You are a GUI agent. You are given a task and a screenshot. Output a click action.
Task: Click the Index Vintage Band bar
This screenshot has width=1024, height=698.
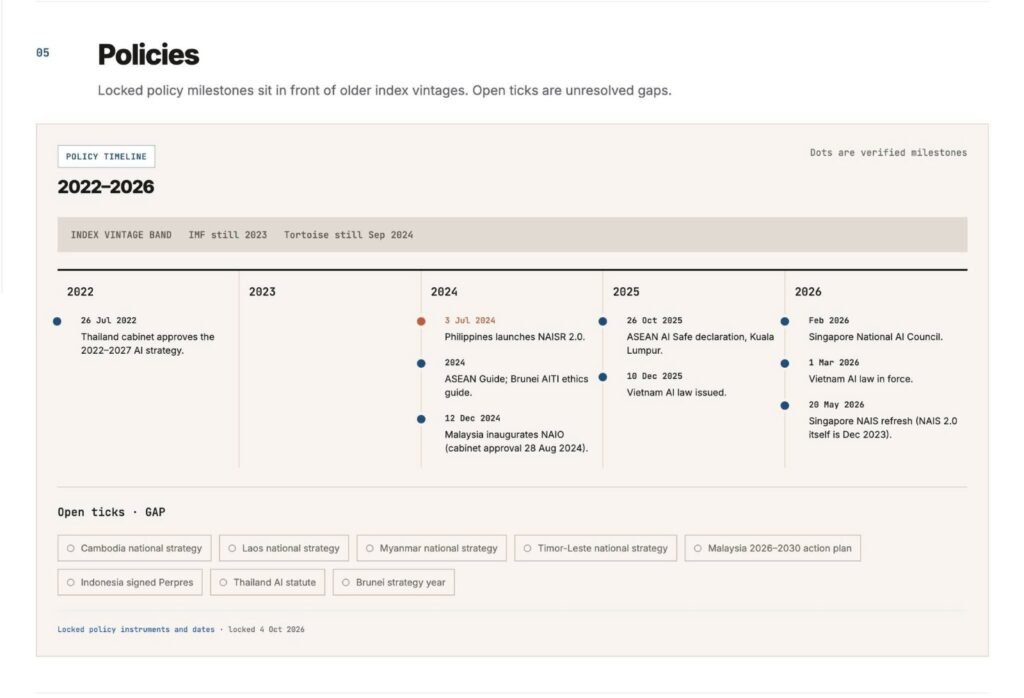[x=512, y=234]
